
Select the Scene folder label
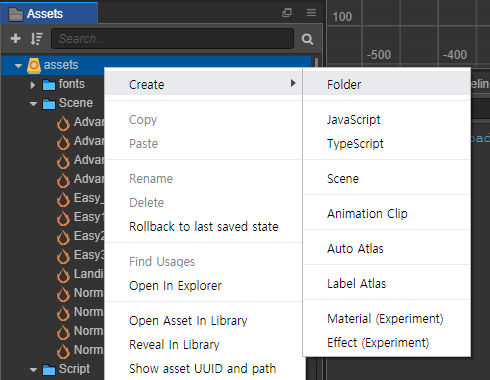[76, 103]
